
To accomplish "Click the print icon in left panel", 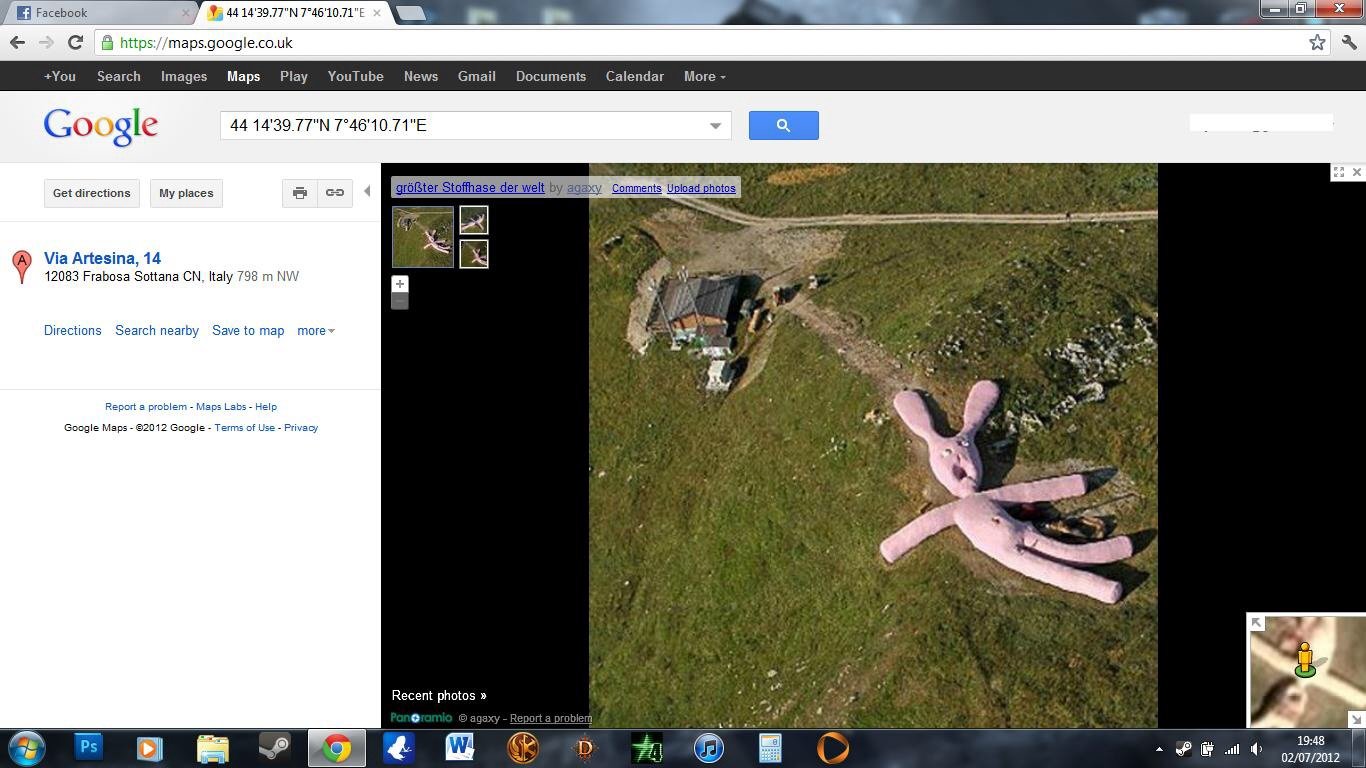I will (299, 193).
